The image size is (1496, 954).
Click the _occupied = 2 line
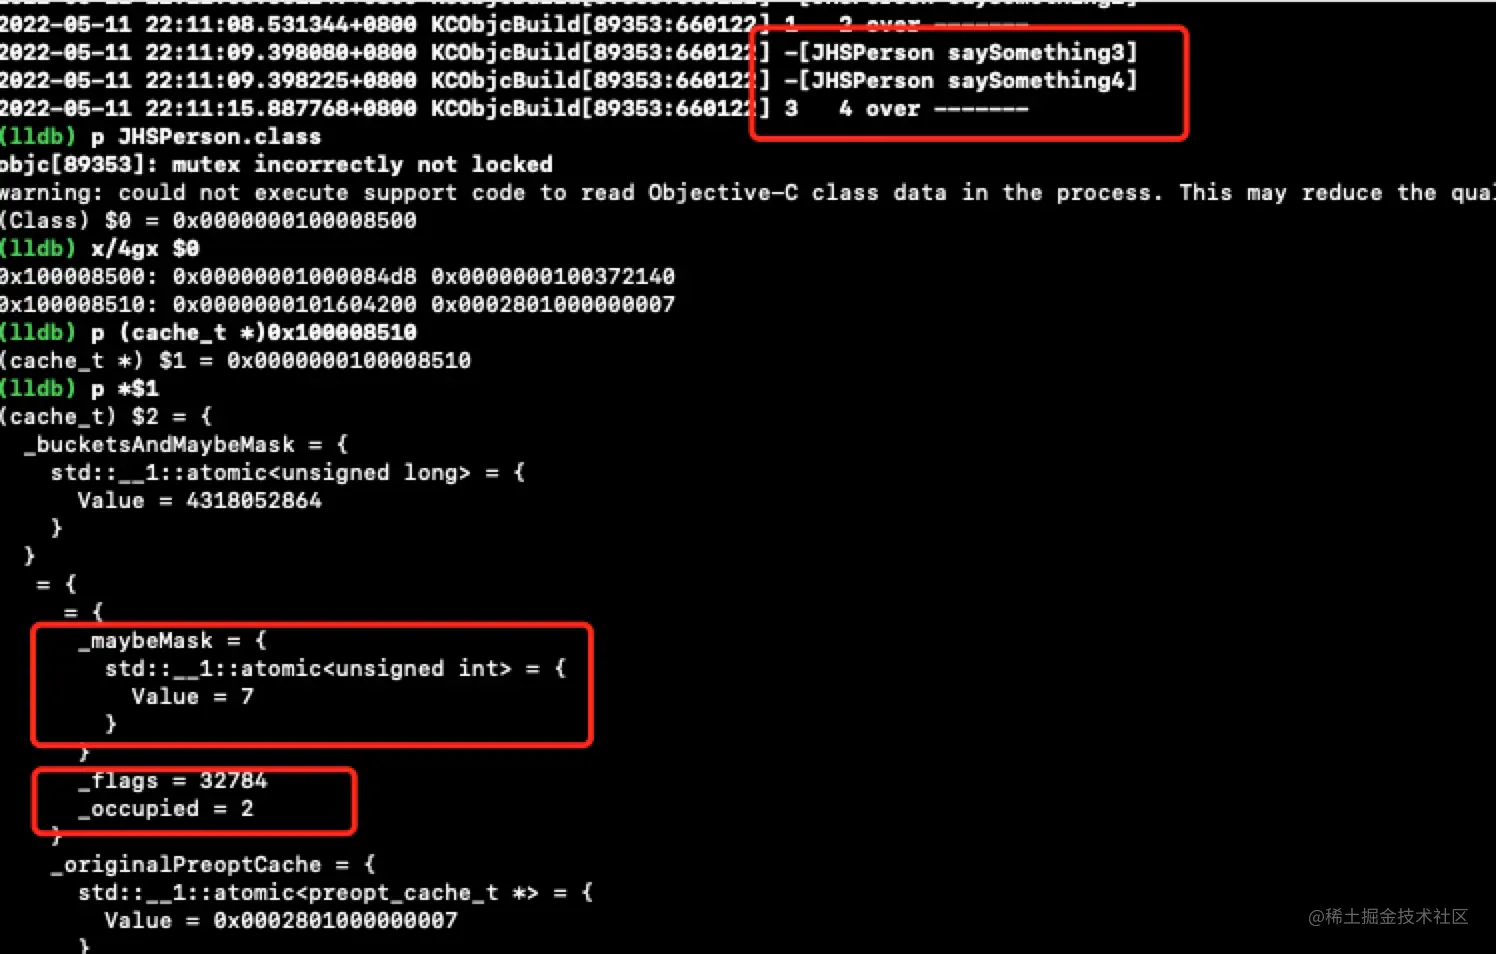pyautogui.click(x=165, y=808)
